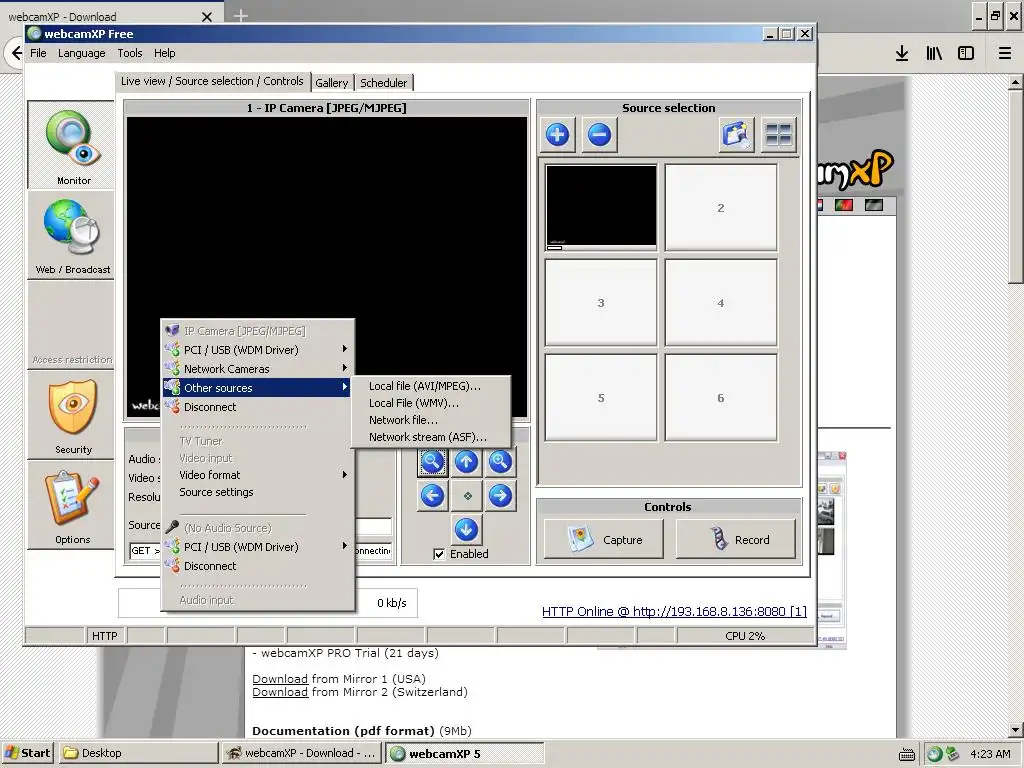Image resolution: width=1024 pixels, height=768 pixels.
Task: Open the Firefox library icon
Action: pos(934,53)
